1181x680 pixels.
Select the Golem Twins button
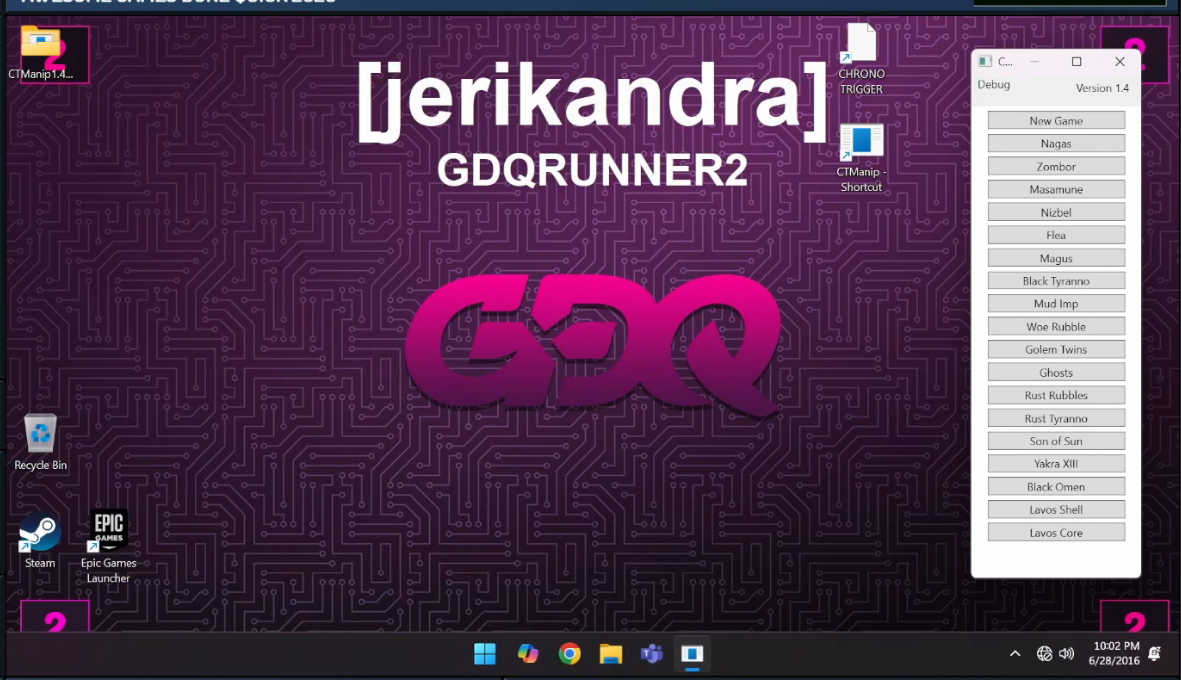[1056, 349]
